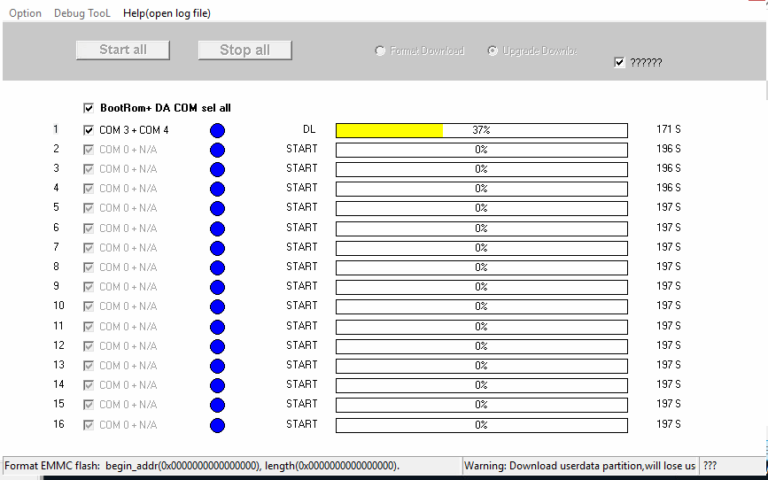The image size is (768, 480).
Task: Select the Format Download radio option
Action: (380, 51)
